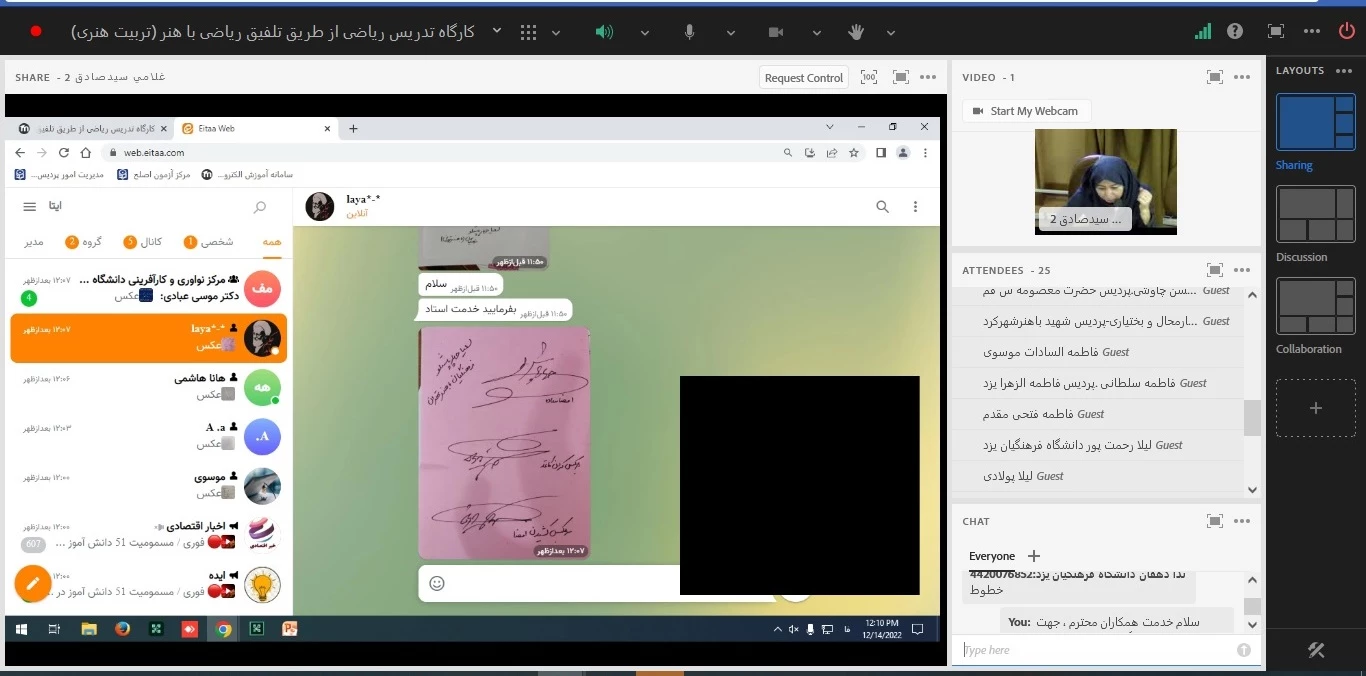This screenshot has width=1366, height=676.
Task: Click the Attendees list scrollbar
Action: [x=1252, y=417]
